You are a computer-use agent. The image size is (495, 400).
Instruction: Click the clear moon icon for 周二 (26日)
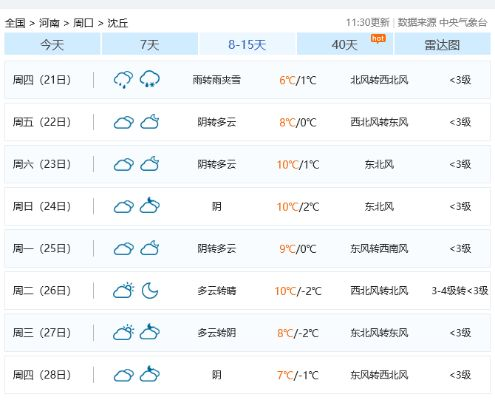click(150, 290)
